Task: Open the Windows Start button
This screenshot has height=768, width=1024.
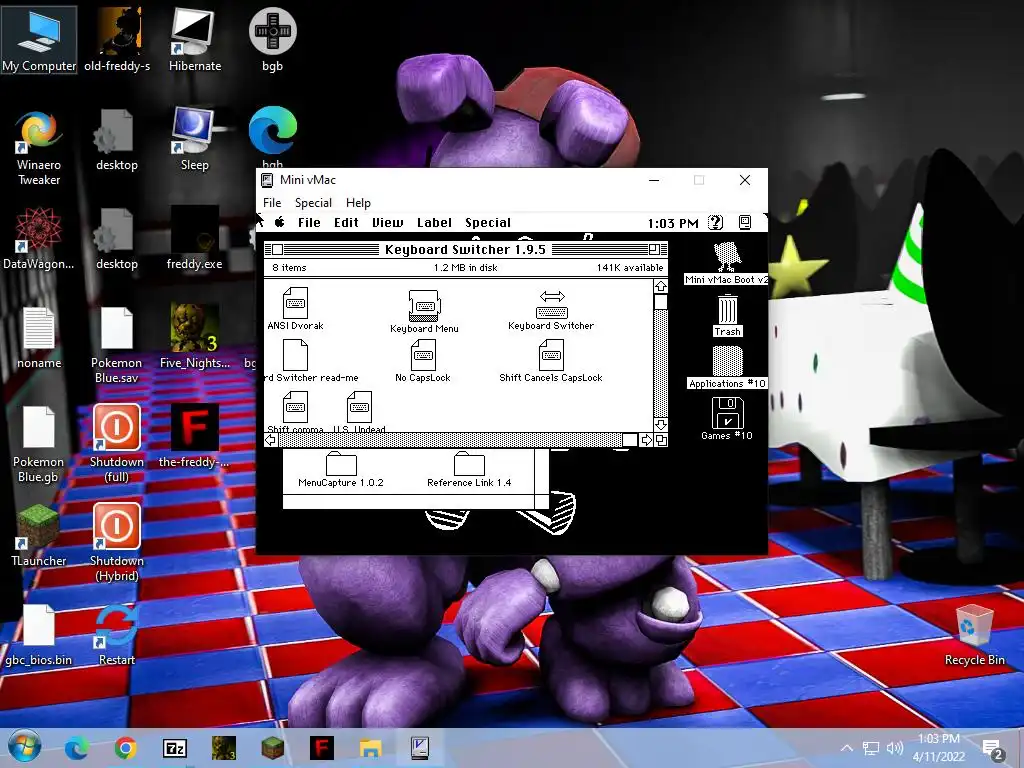Action: point(25,747)
